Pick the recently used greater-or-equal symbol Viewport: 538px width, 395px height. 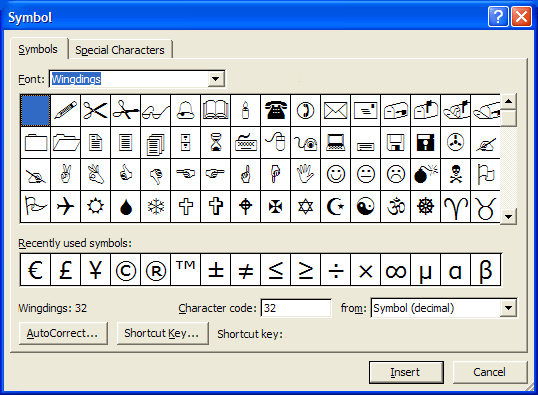point(305,270)
